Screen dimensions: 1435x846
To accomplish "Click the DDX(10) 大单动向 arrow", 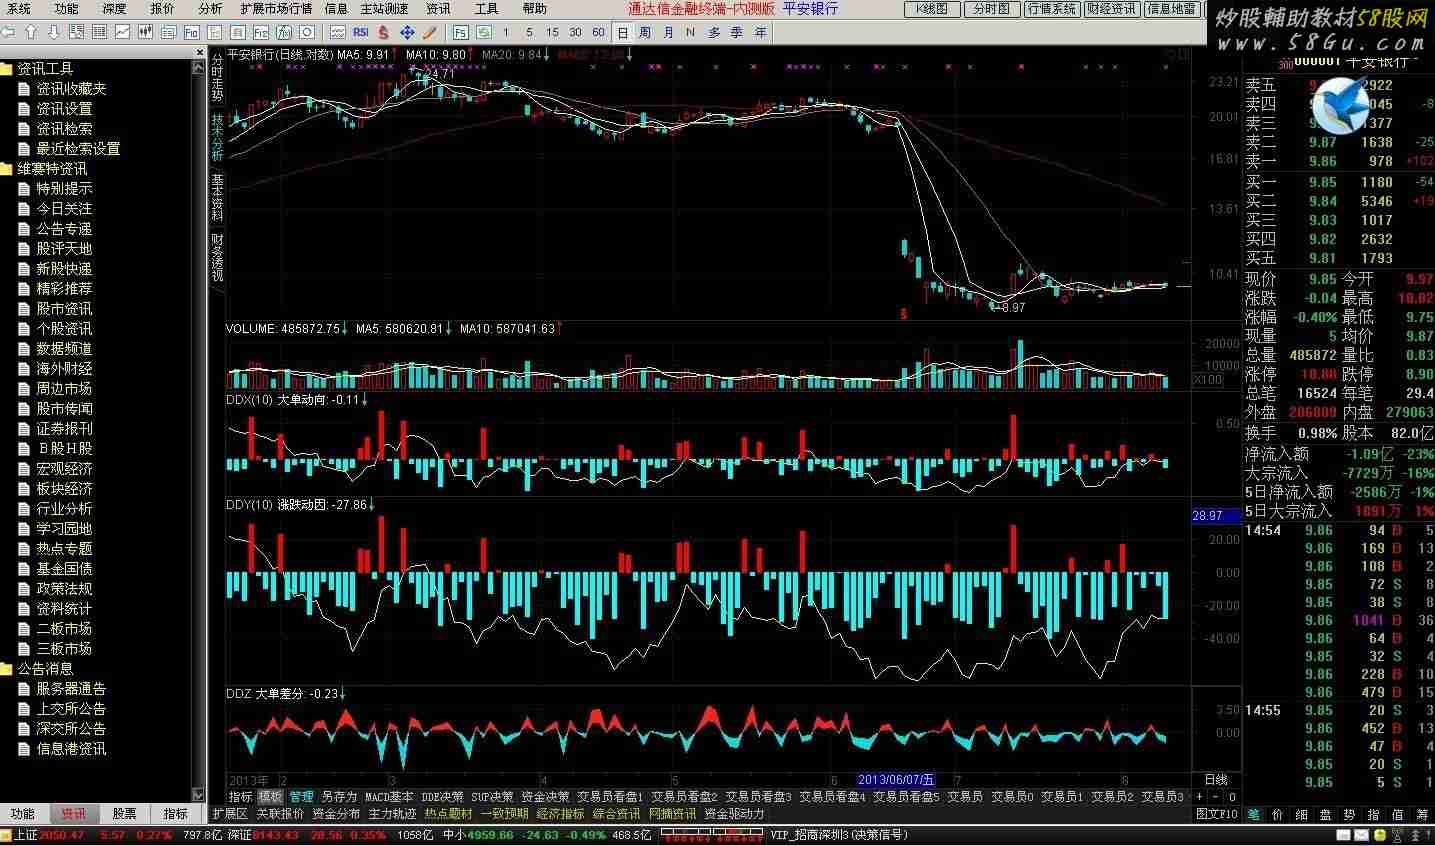I will (365, 399).
